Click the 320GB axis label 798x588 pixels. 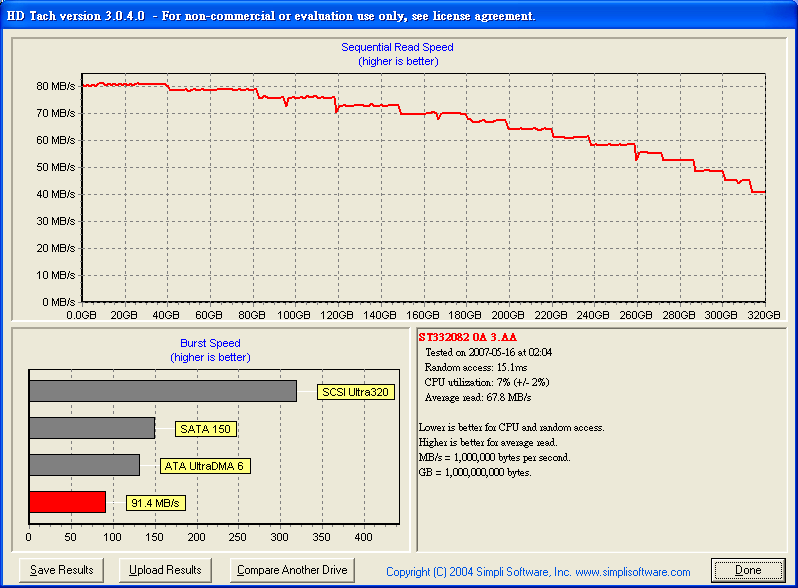(763, 315)
